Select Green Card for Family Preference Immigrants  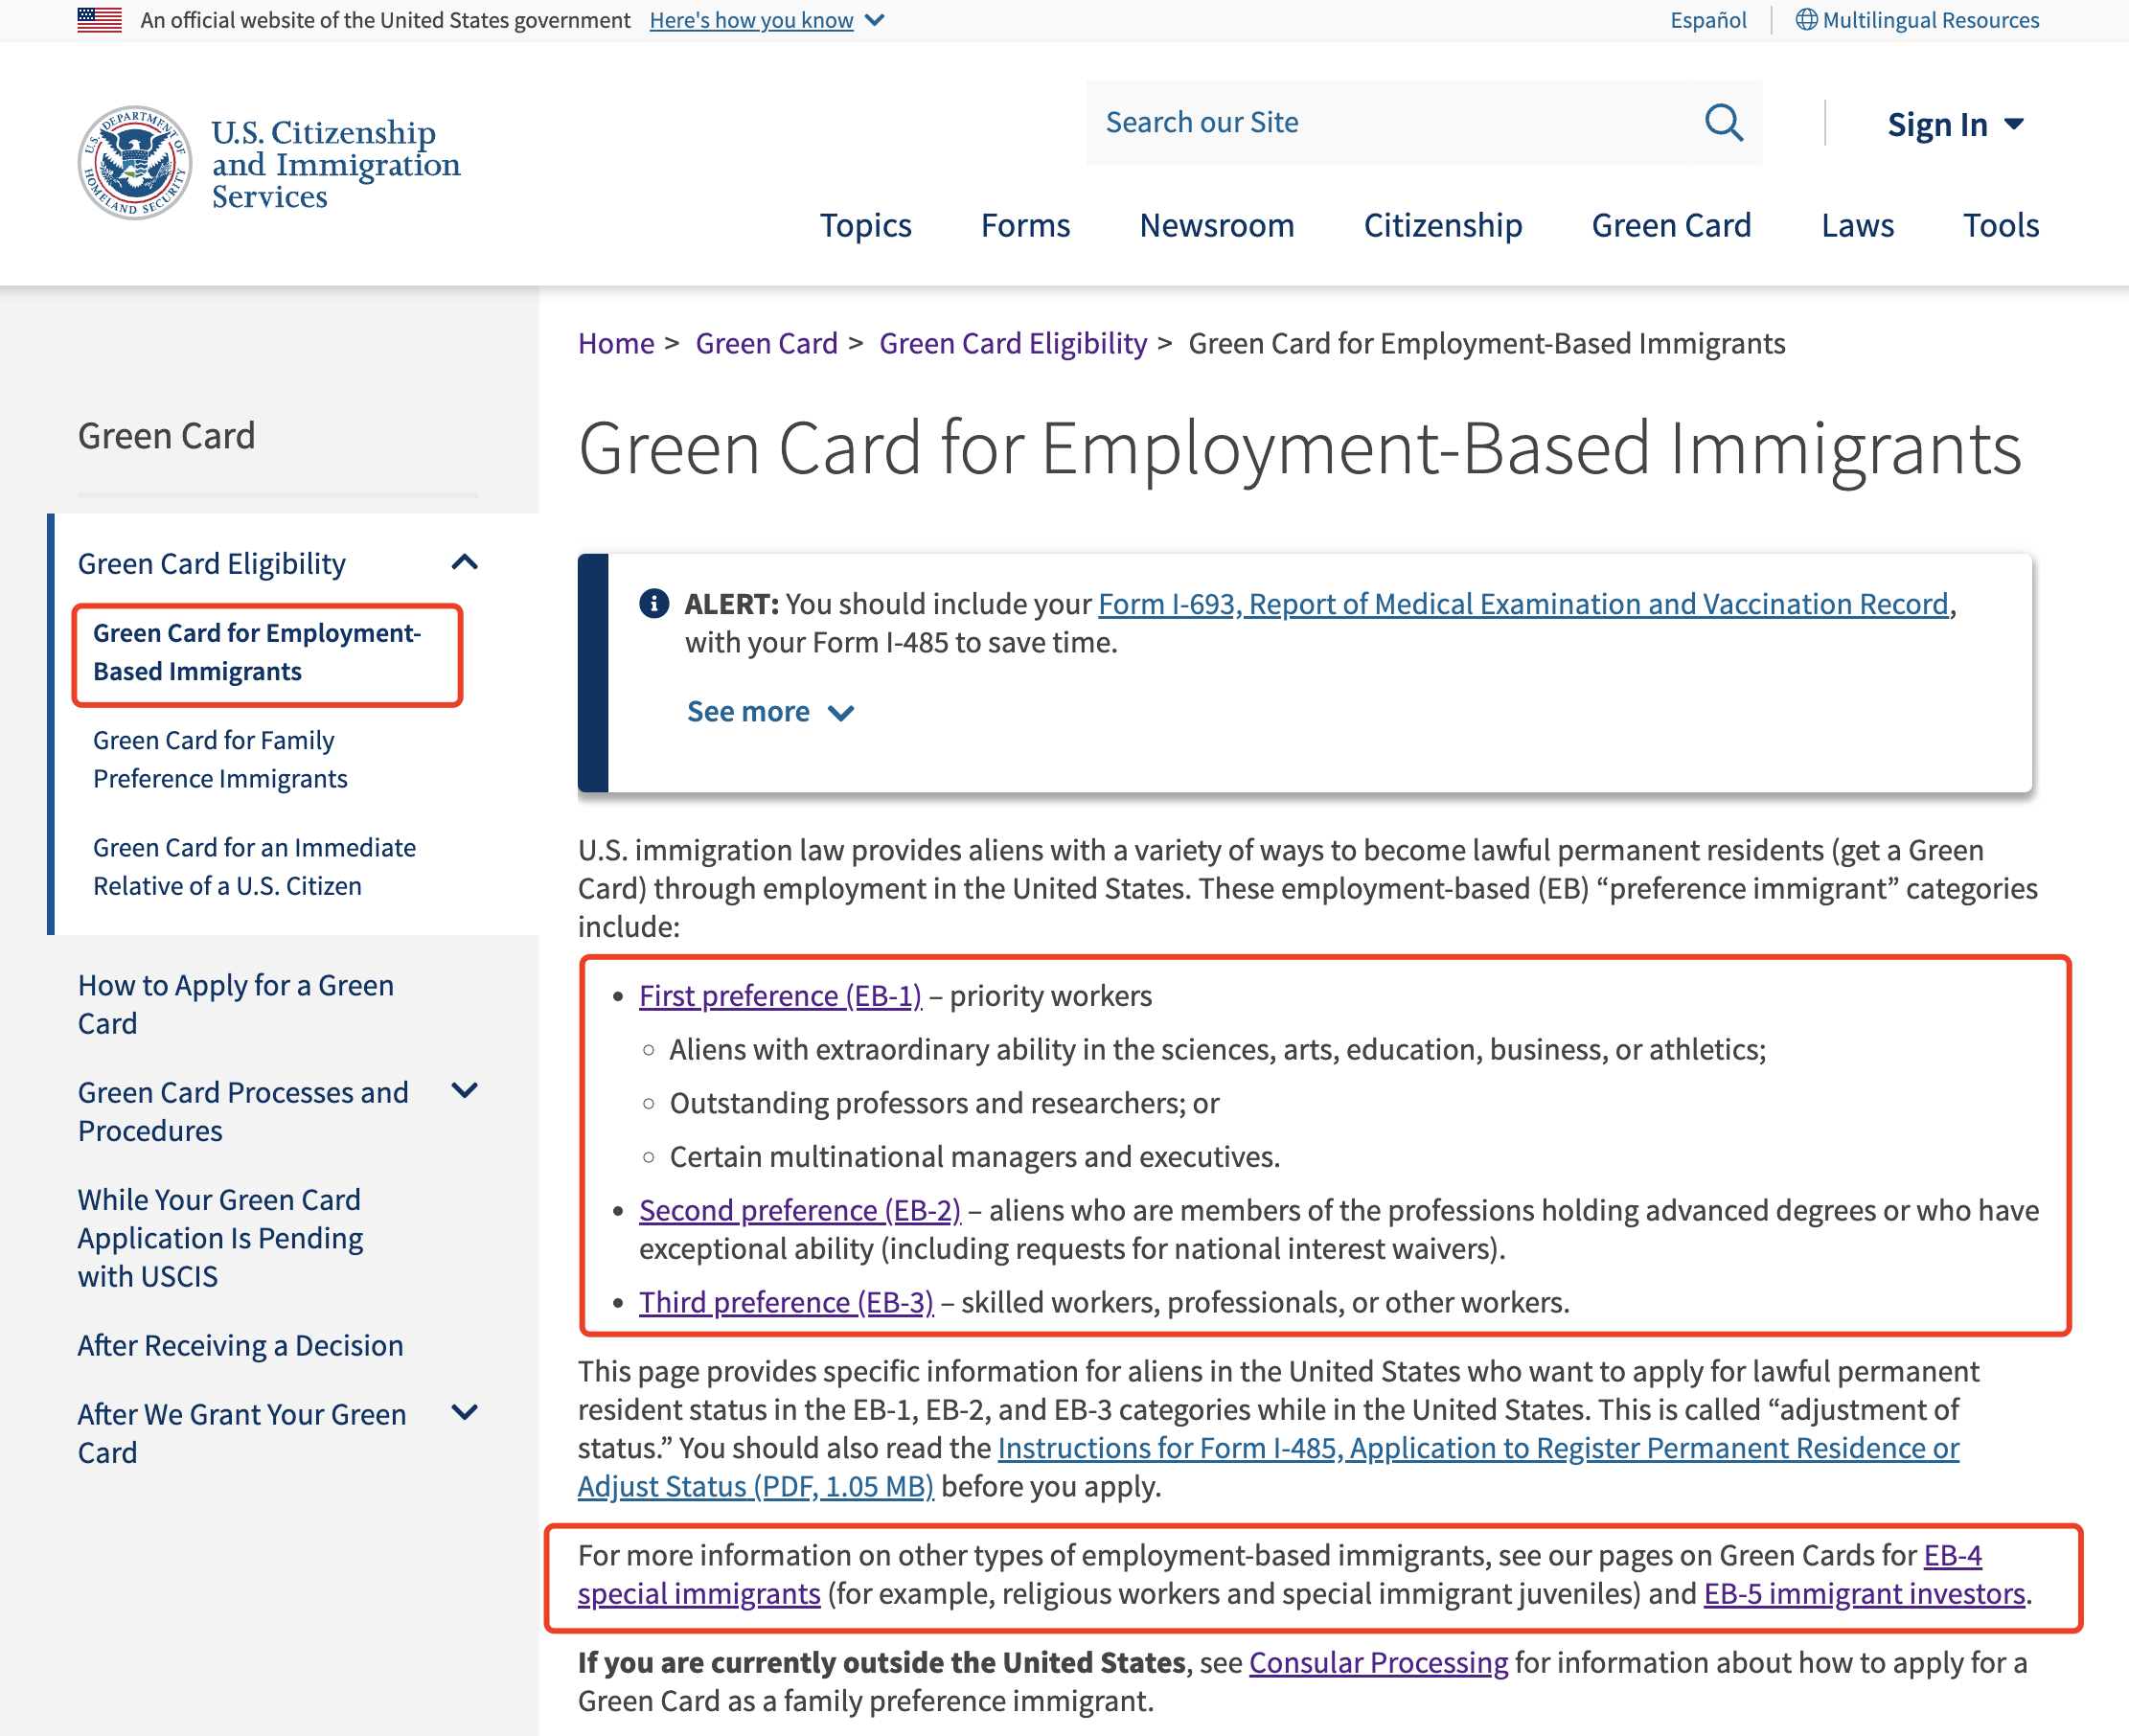(220, 759)
